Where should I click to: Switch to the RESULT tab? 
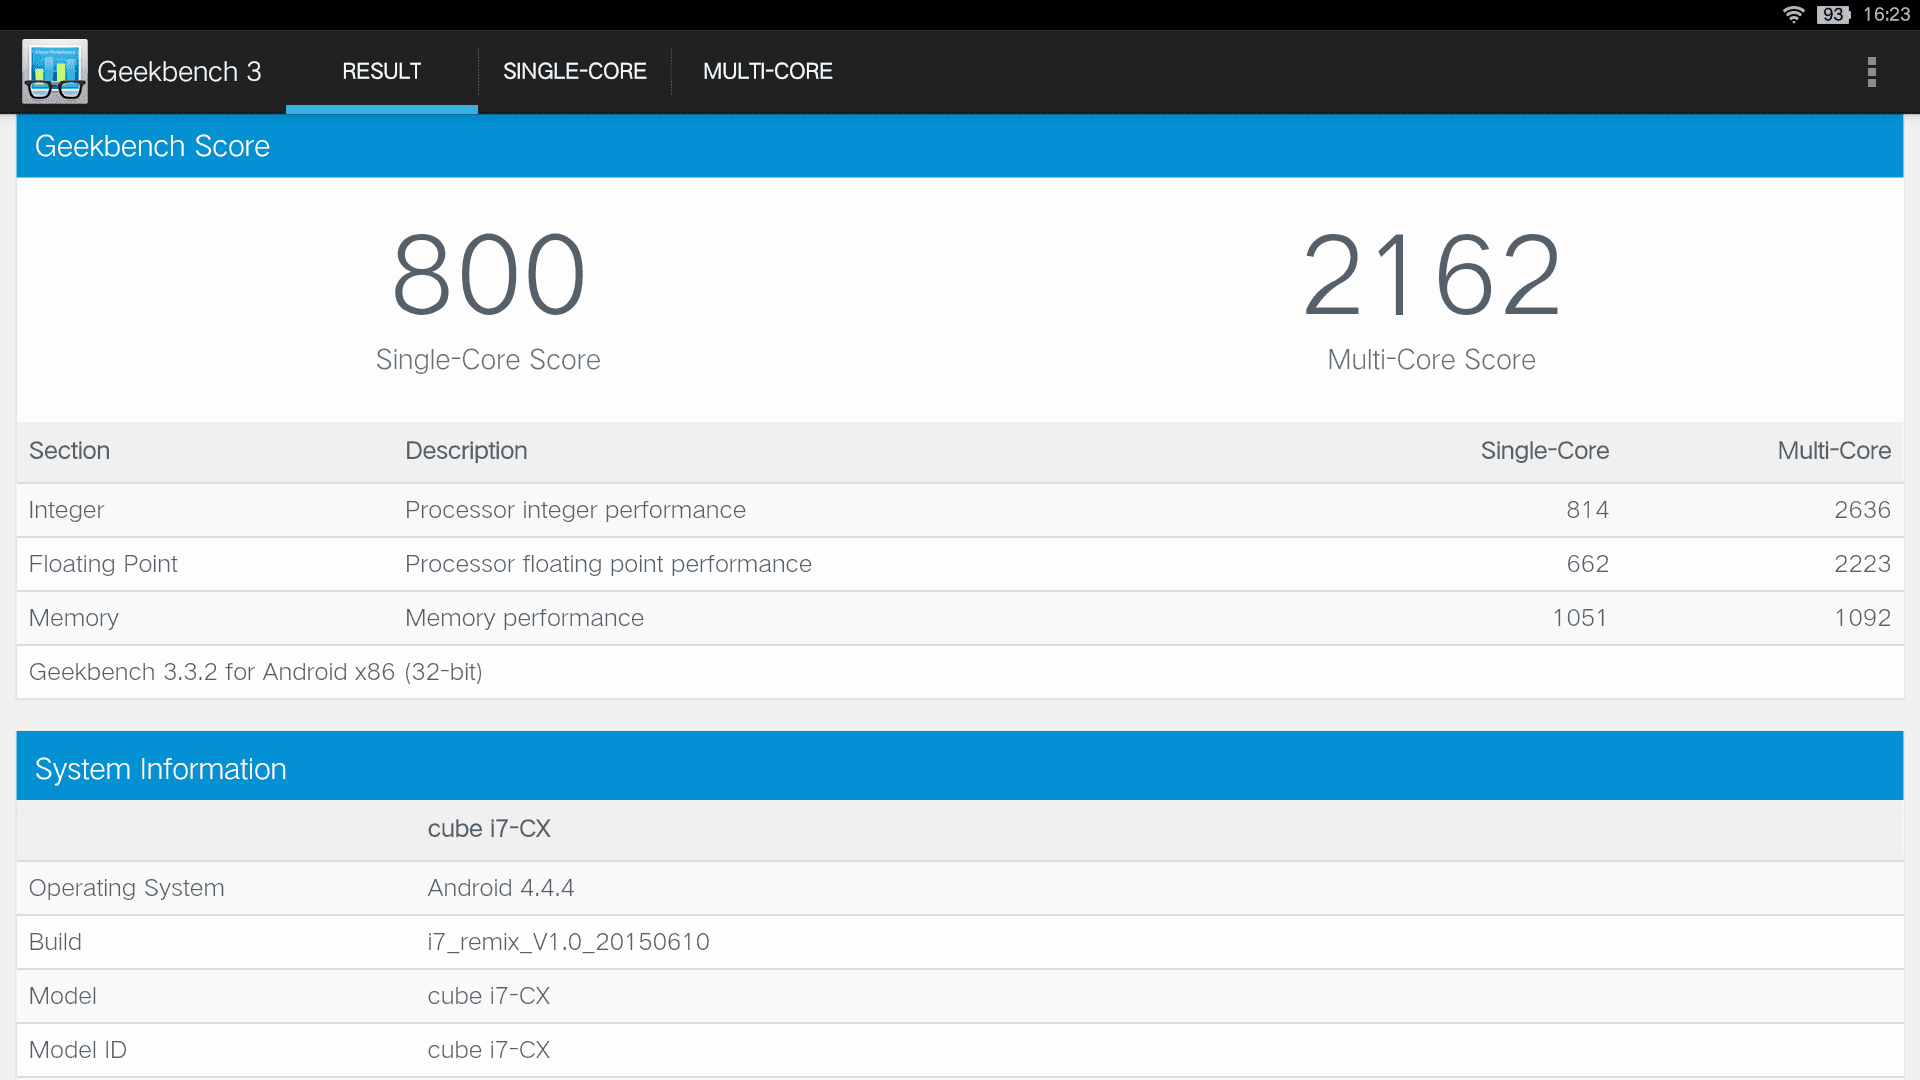[x=382, y=72]
